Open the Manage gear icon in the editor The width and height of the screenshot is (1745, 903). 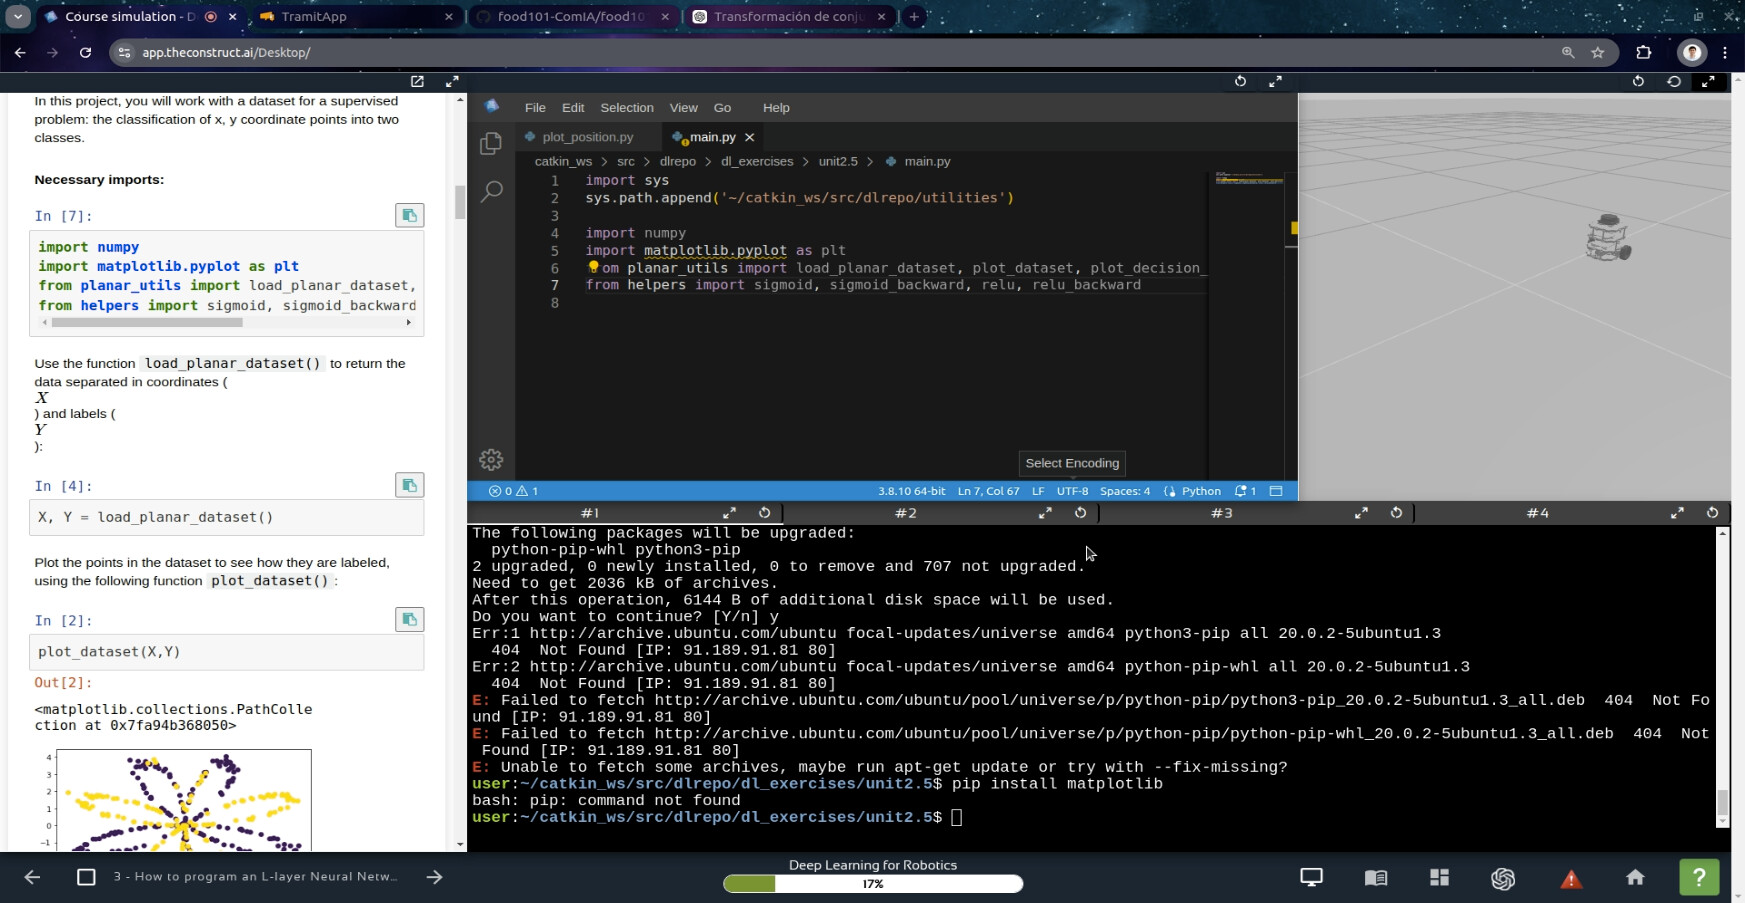tap(491, 460)
